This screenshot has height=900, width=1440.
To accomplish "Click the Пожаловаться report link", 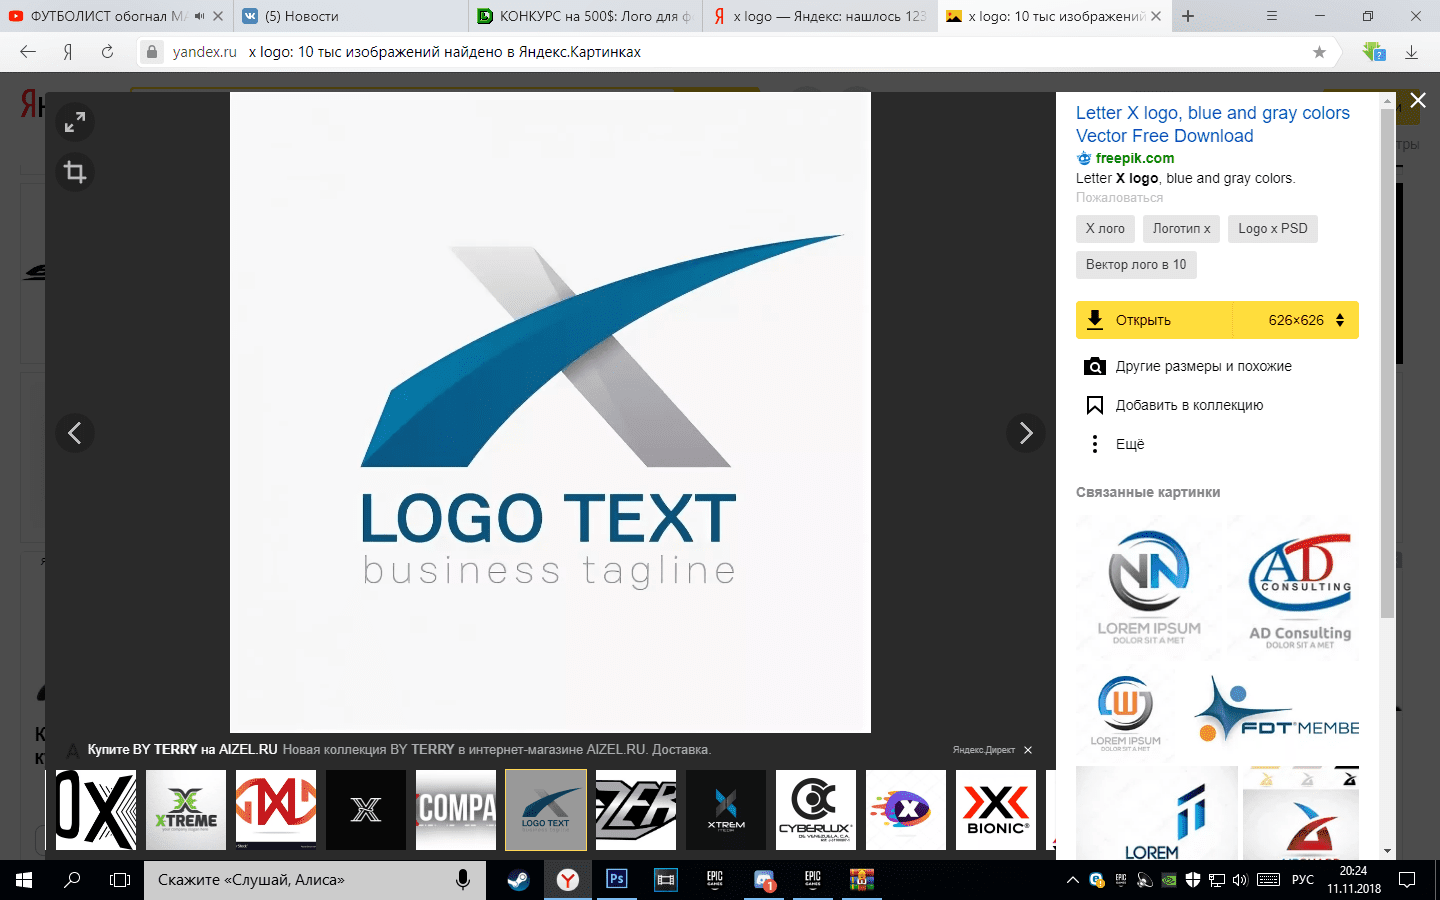I will (1119, 198).
